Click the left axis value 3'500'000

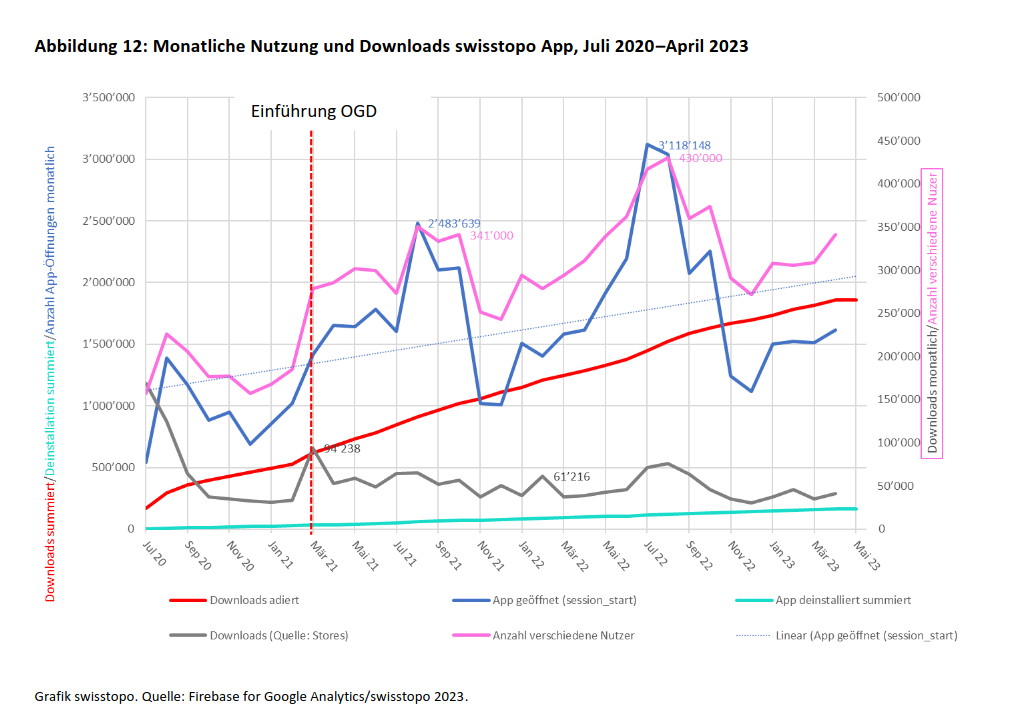(x=109, y=98)
